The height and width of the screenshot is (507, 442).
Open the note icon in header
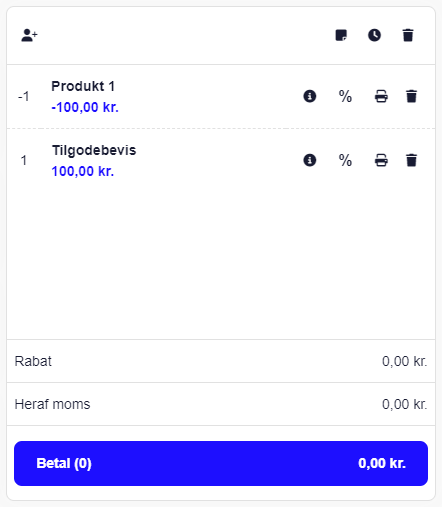coord(341,35)
